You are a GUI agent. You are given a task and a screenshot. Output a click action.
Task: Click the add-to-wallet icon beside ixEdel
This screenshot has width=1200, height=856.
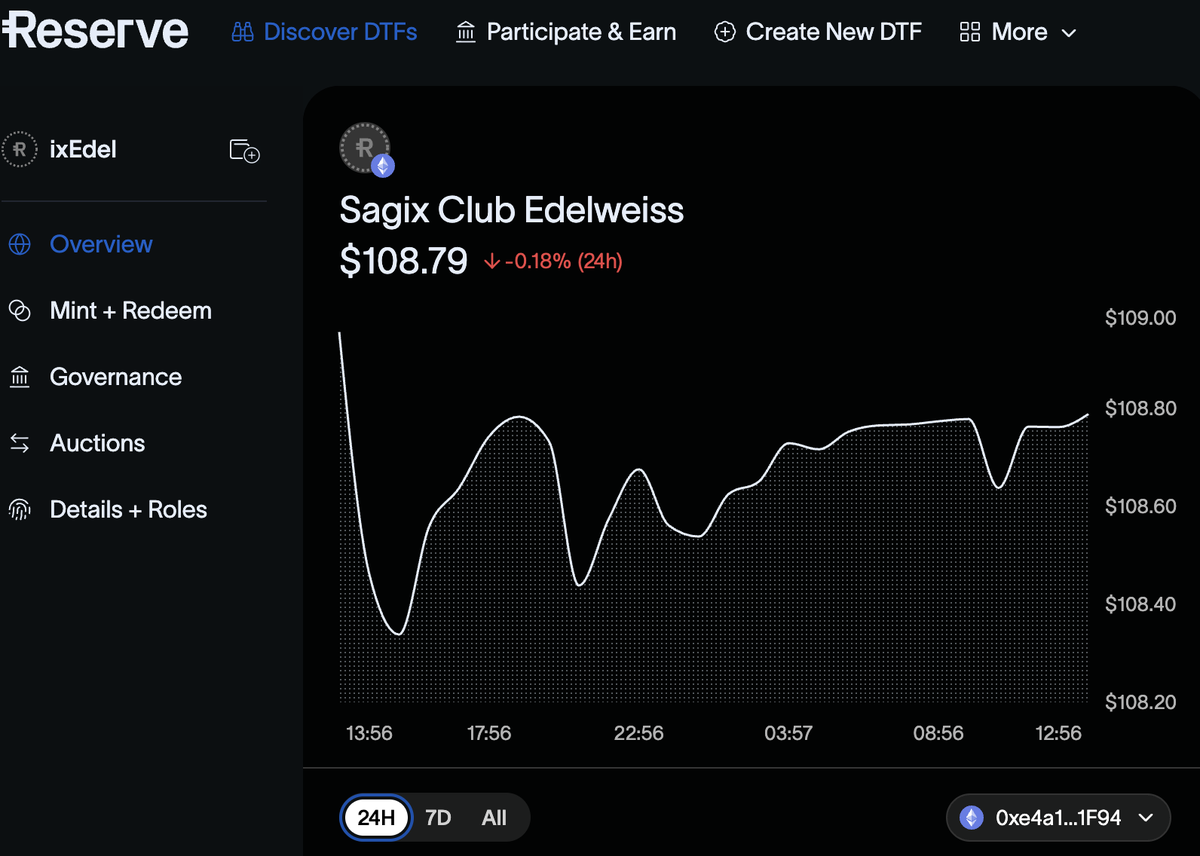(x=244, y=150)
